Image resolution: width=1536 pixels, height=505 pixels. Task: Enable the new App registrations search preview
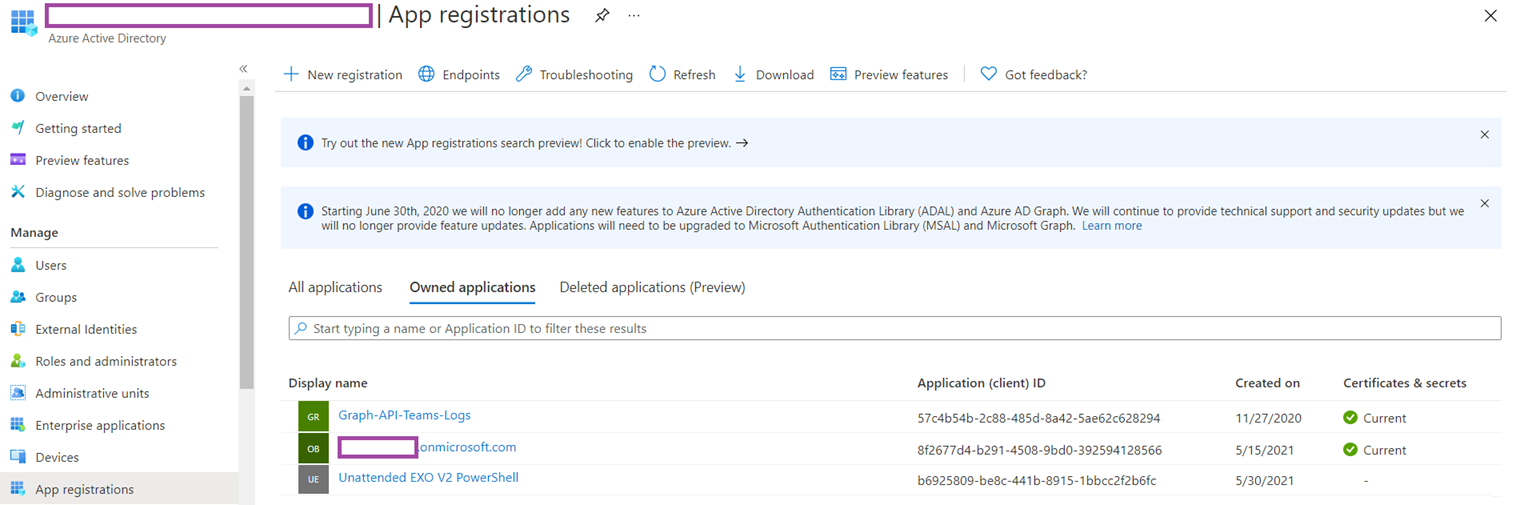coord(535,143)
